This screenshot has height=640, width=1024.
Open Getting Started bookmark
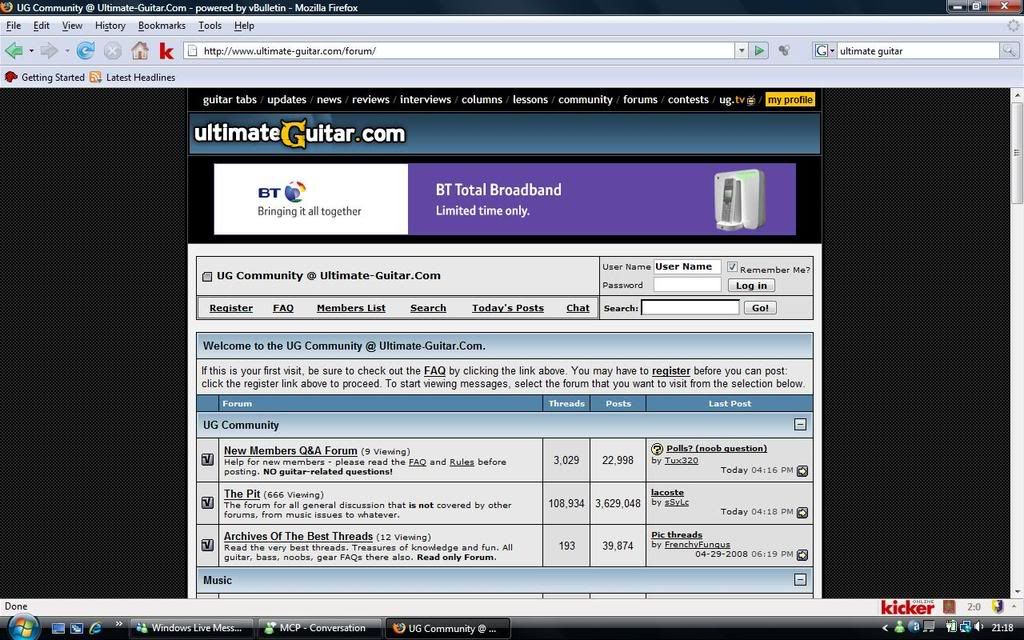(x=44, y=77)
